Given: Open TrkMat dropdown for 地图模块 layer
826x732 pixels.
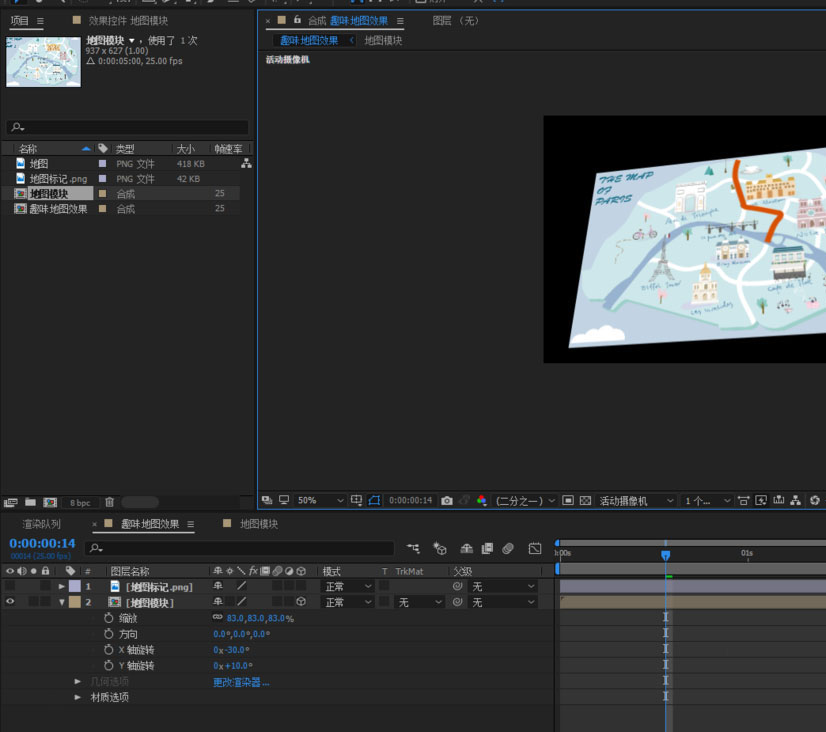Looking at the screenshot, I should (x=419, y=602).
